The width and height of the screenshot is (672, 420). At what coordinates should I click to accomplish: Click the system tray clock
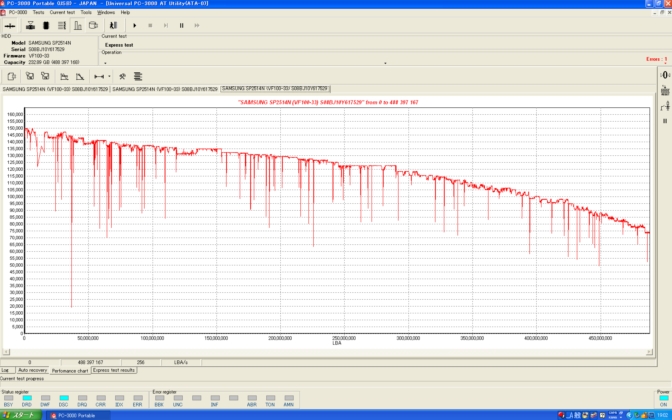(662, 415)
